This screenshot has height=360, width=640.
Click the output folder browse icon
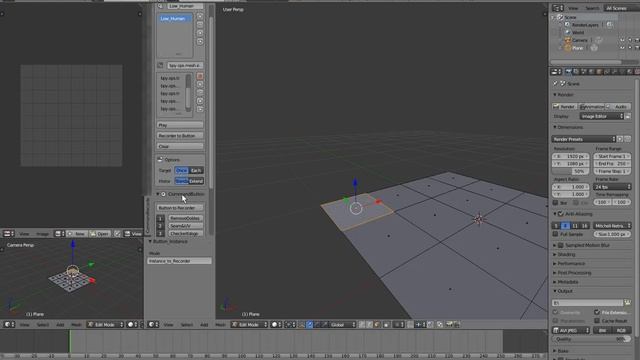627,303
